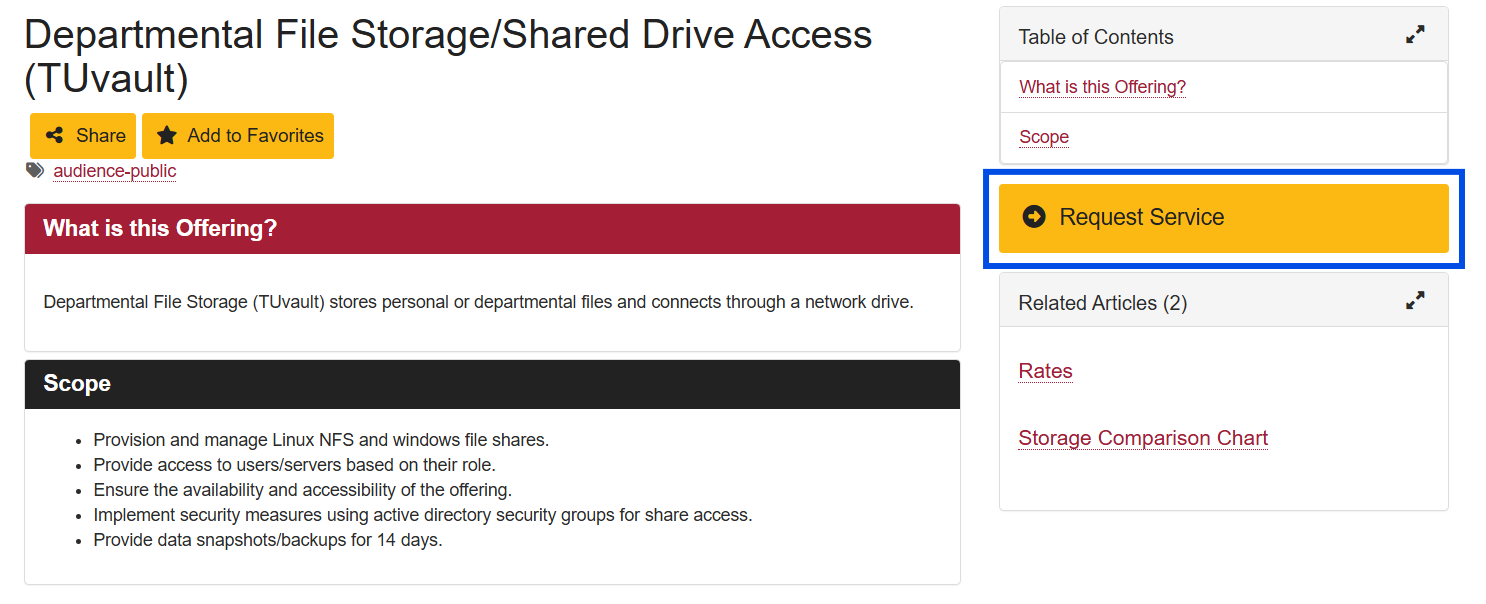
Task: Open the Rates related article
Action: 1045,371
